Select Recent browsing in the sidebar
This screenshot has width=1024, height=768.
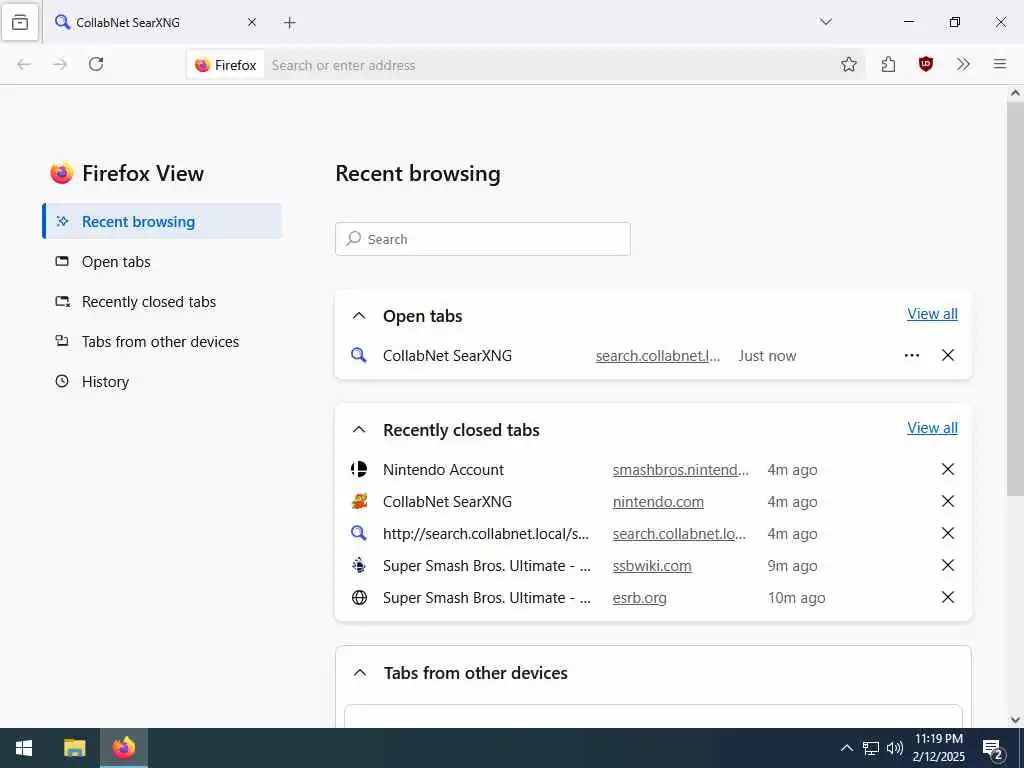(162, 221)
